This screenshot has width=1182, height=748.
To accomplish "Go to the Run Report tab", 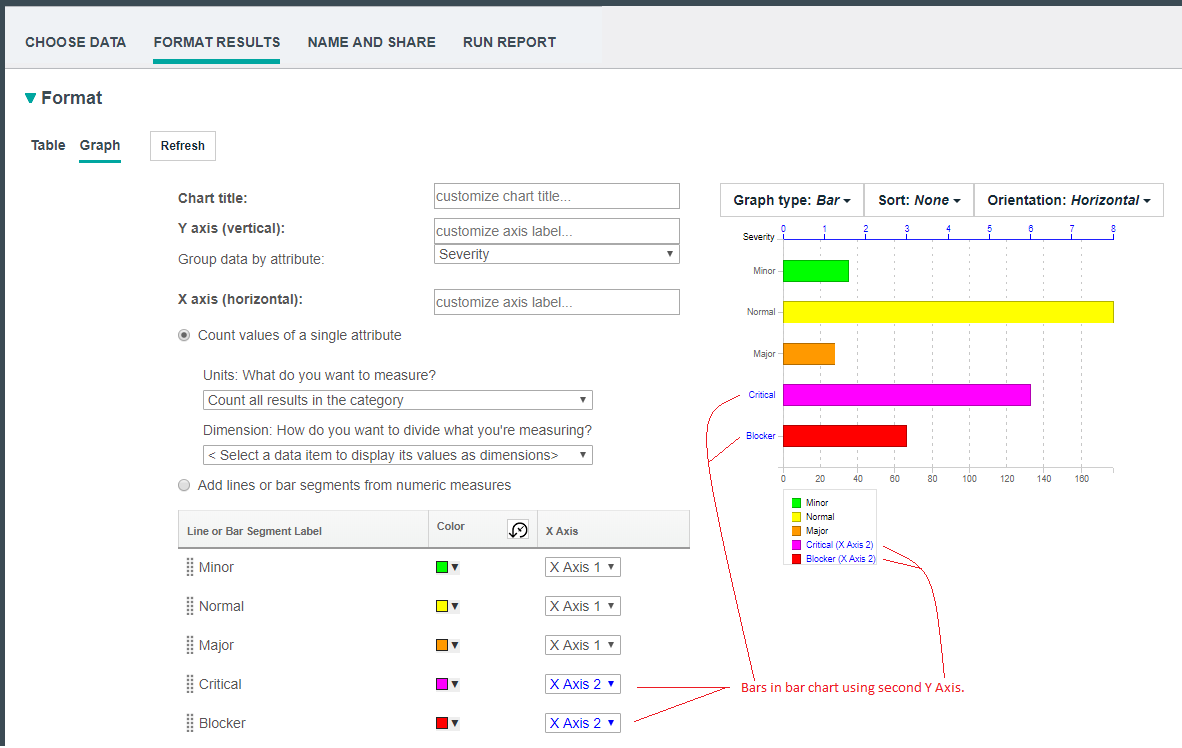I will click(509, 42).
